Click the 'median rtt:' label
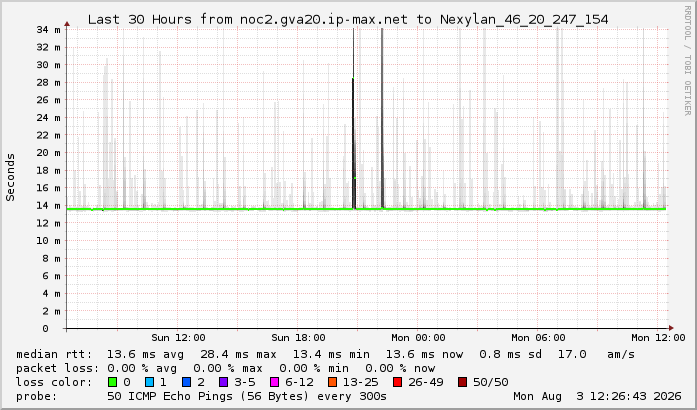This screenshot has width=697, height=410. click(54, 354)
